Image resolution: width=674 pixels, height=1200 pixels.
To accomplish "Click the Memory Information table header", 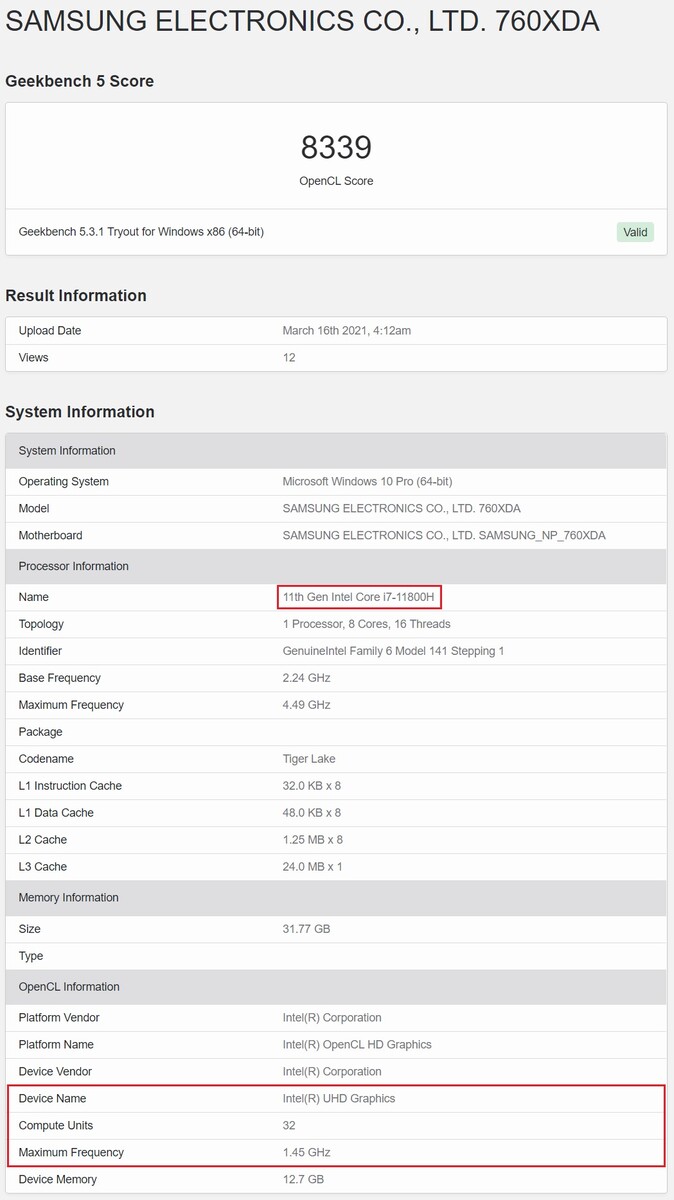I will point(336,897).
